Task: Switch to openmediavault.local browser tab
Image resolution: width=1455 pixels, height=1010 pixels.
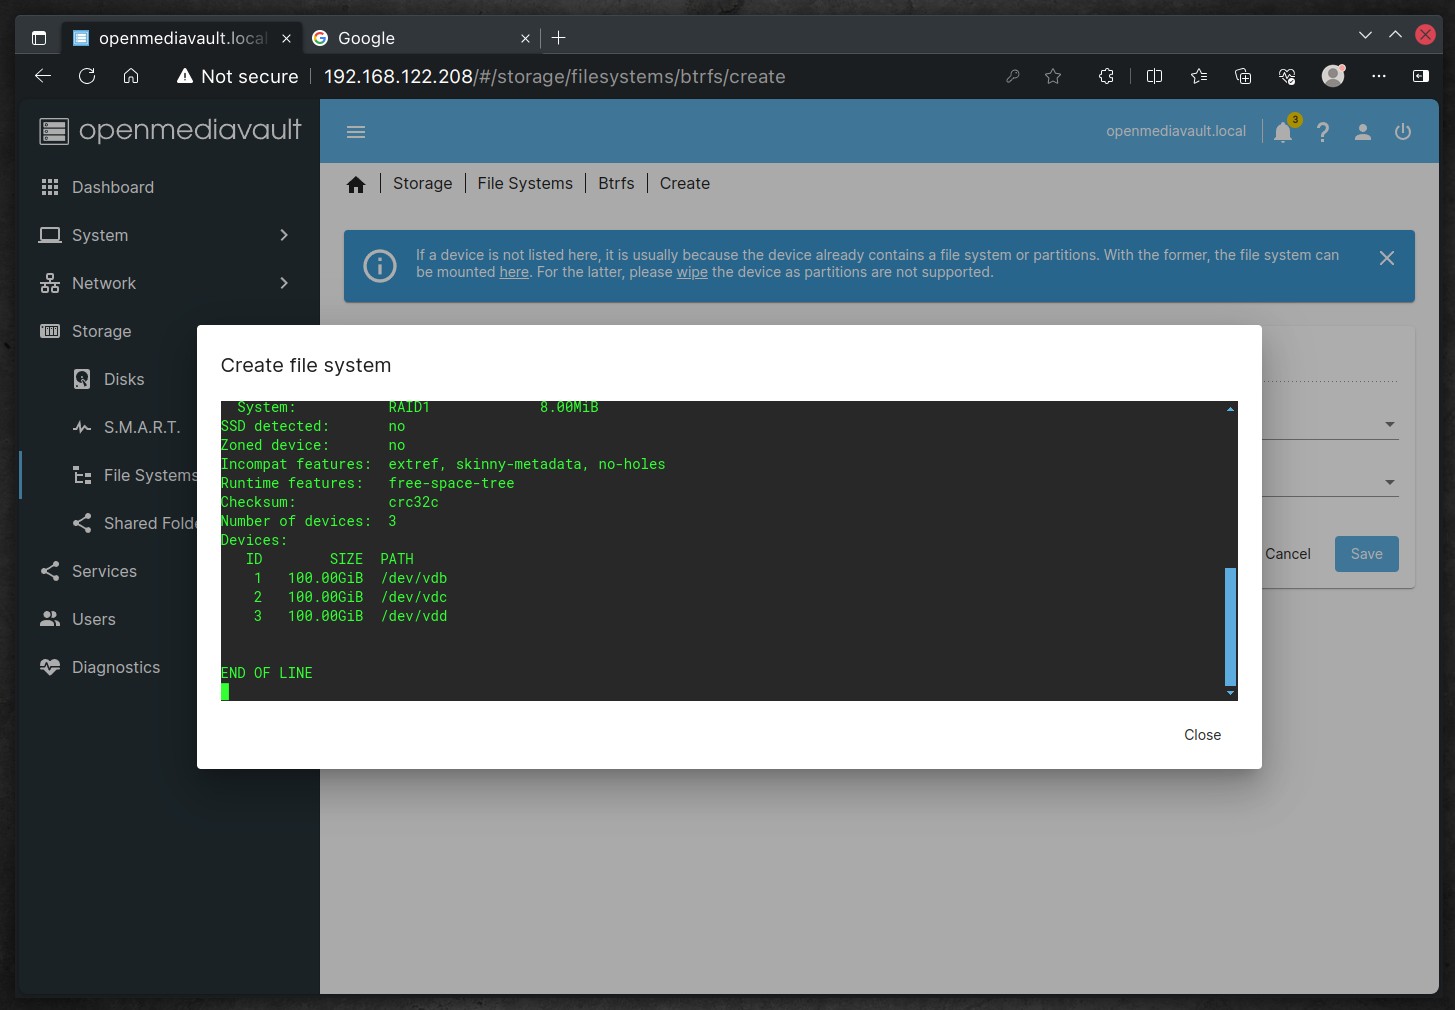Action: click(x=182, y=38)
